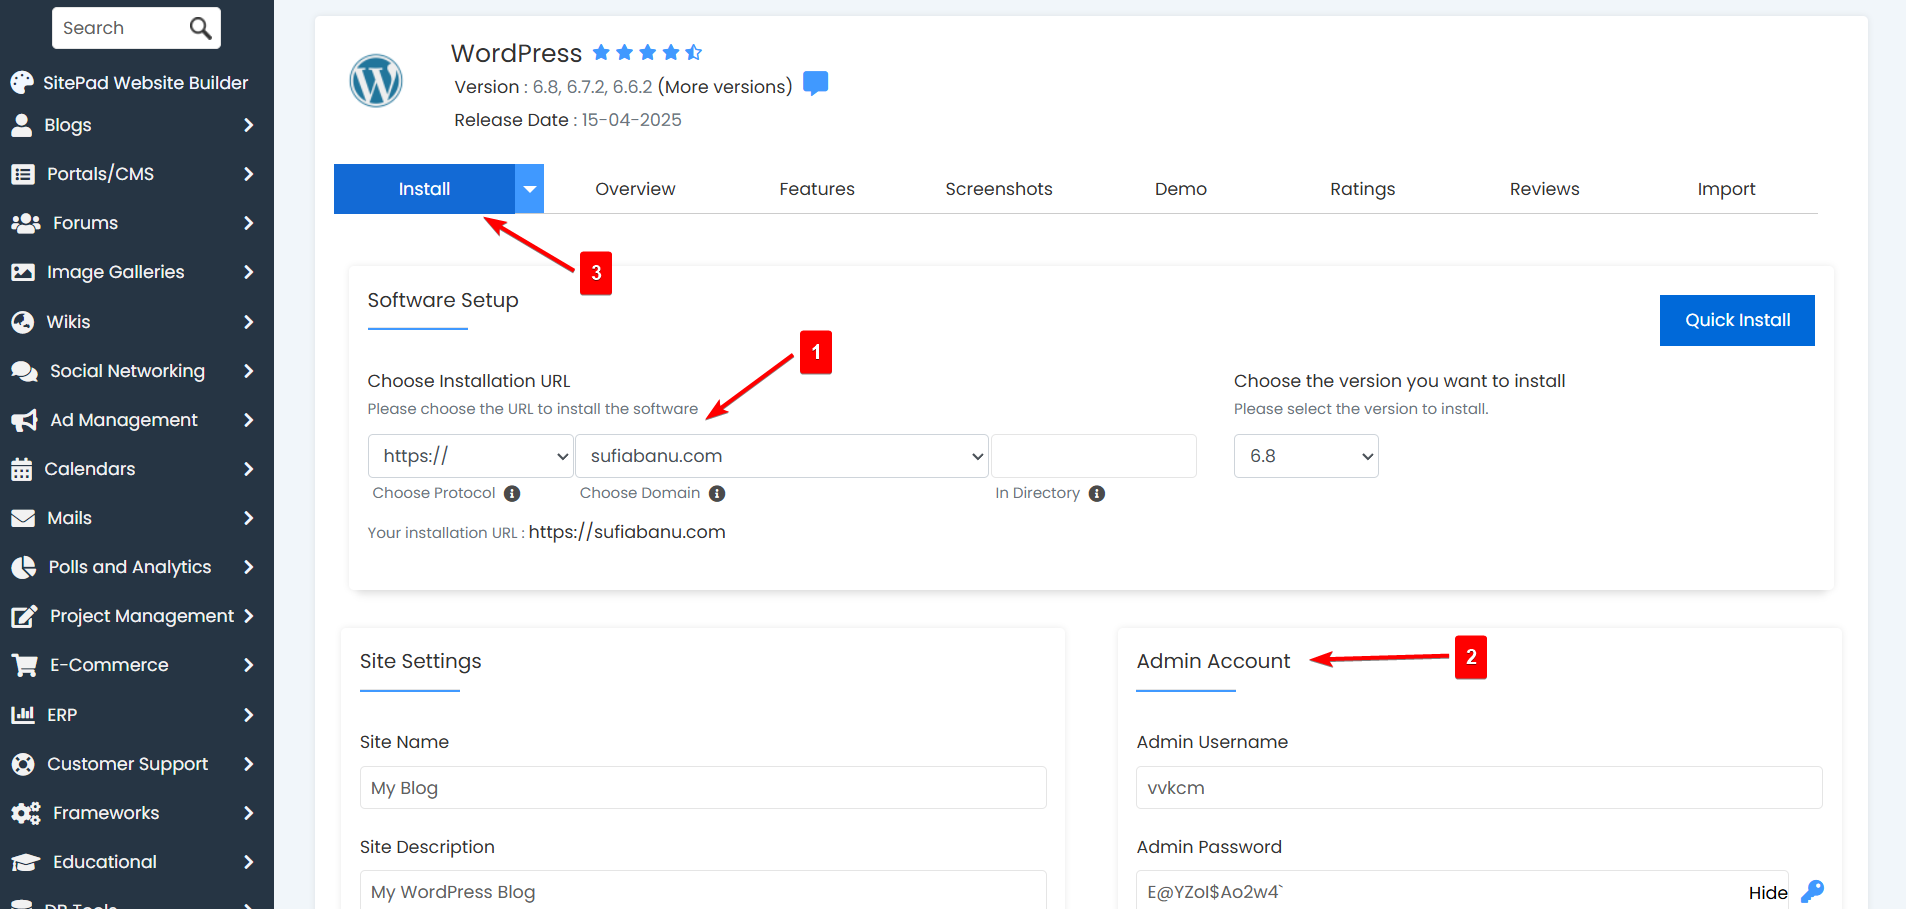Click the Site Description field
Image resolution: width=1906 pixels, height=909 pixels.
coord(703,890)
